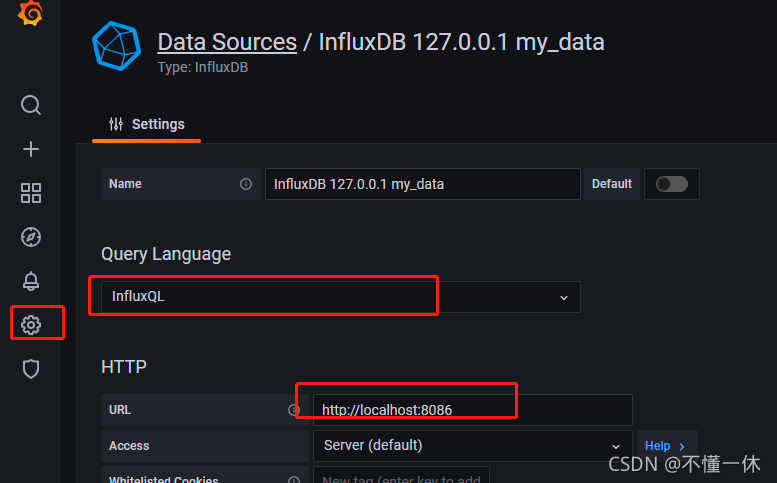Click the Query Language heading
This screenshot has height=483, width=777.
tap(166, 254)
